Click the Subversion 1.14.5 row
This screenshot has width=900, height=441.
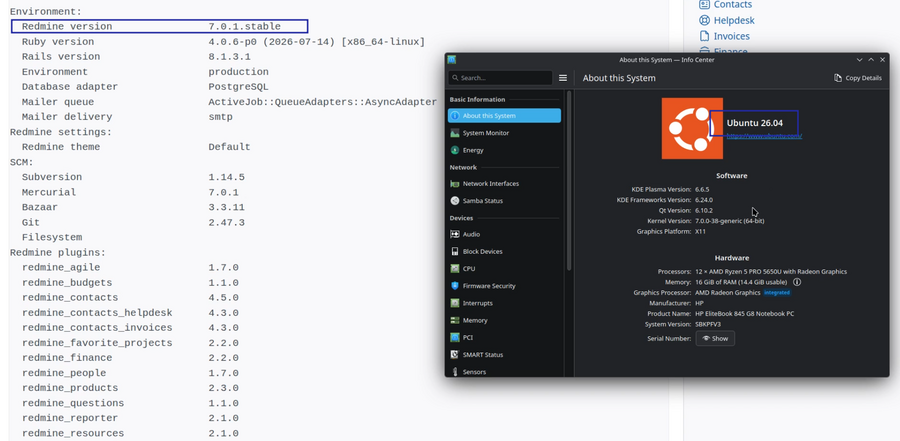[133, 177]
